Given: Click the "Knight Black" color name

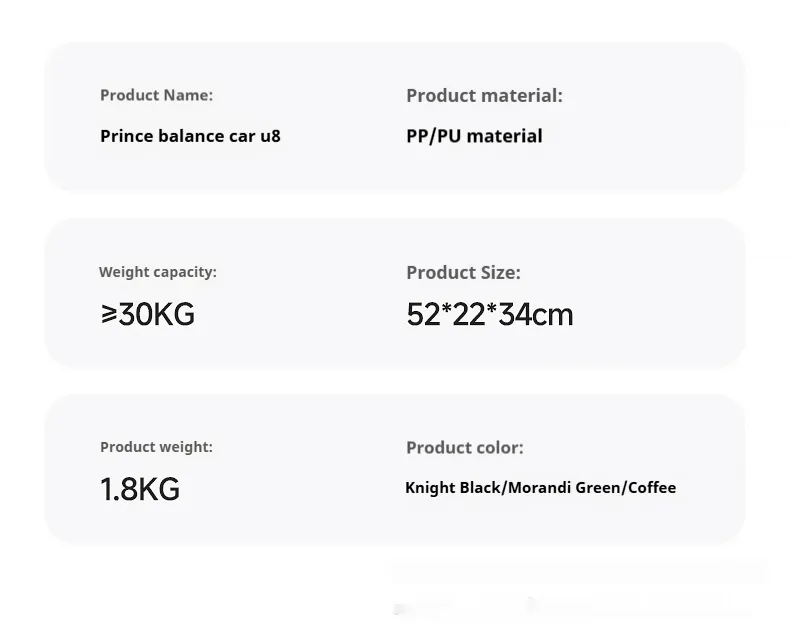Looking at the screenshot, I should (452, 488).
